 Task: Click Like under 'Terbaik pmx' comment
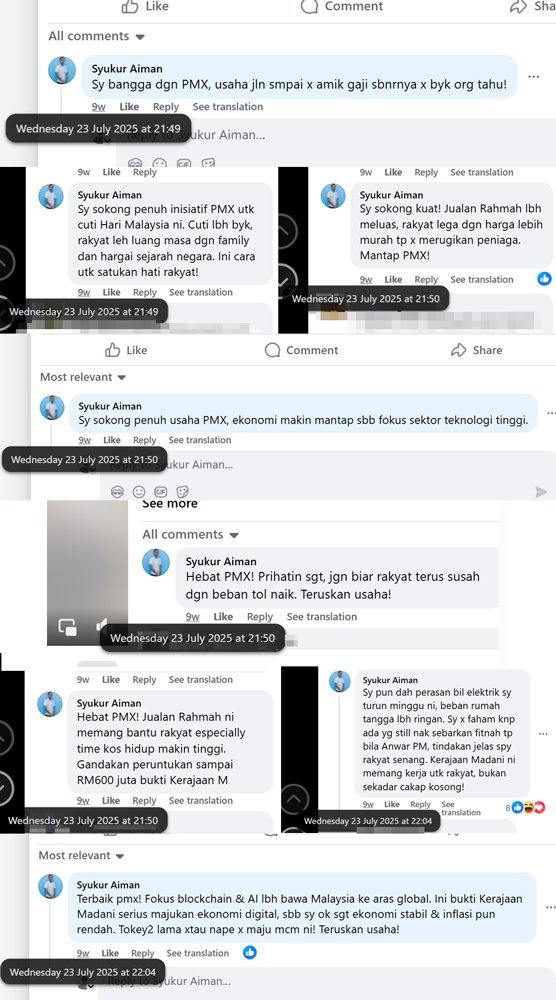(110, 953)
